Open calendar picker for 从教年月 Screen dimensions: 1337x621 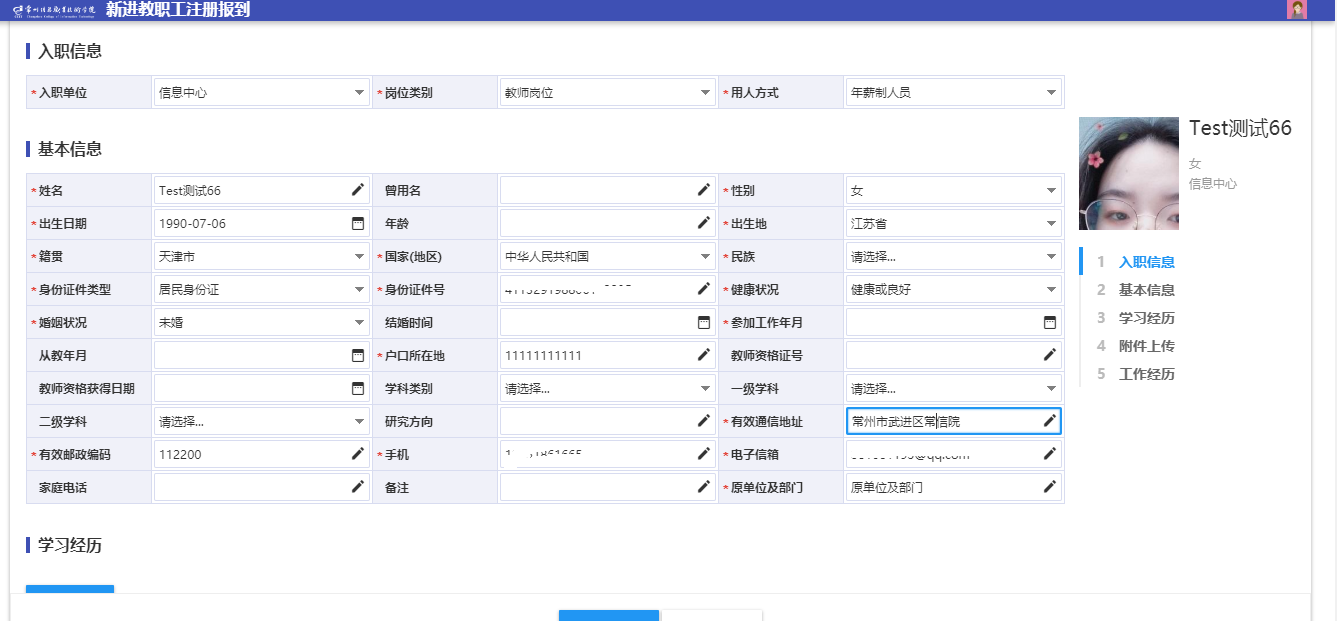click(357, 355)
